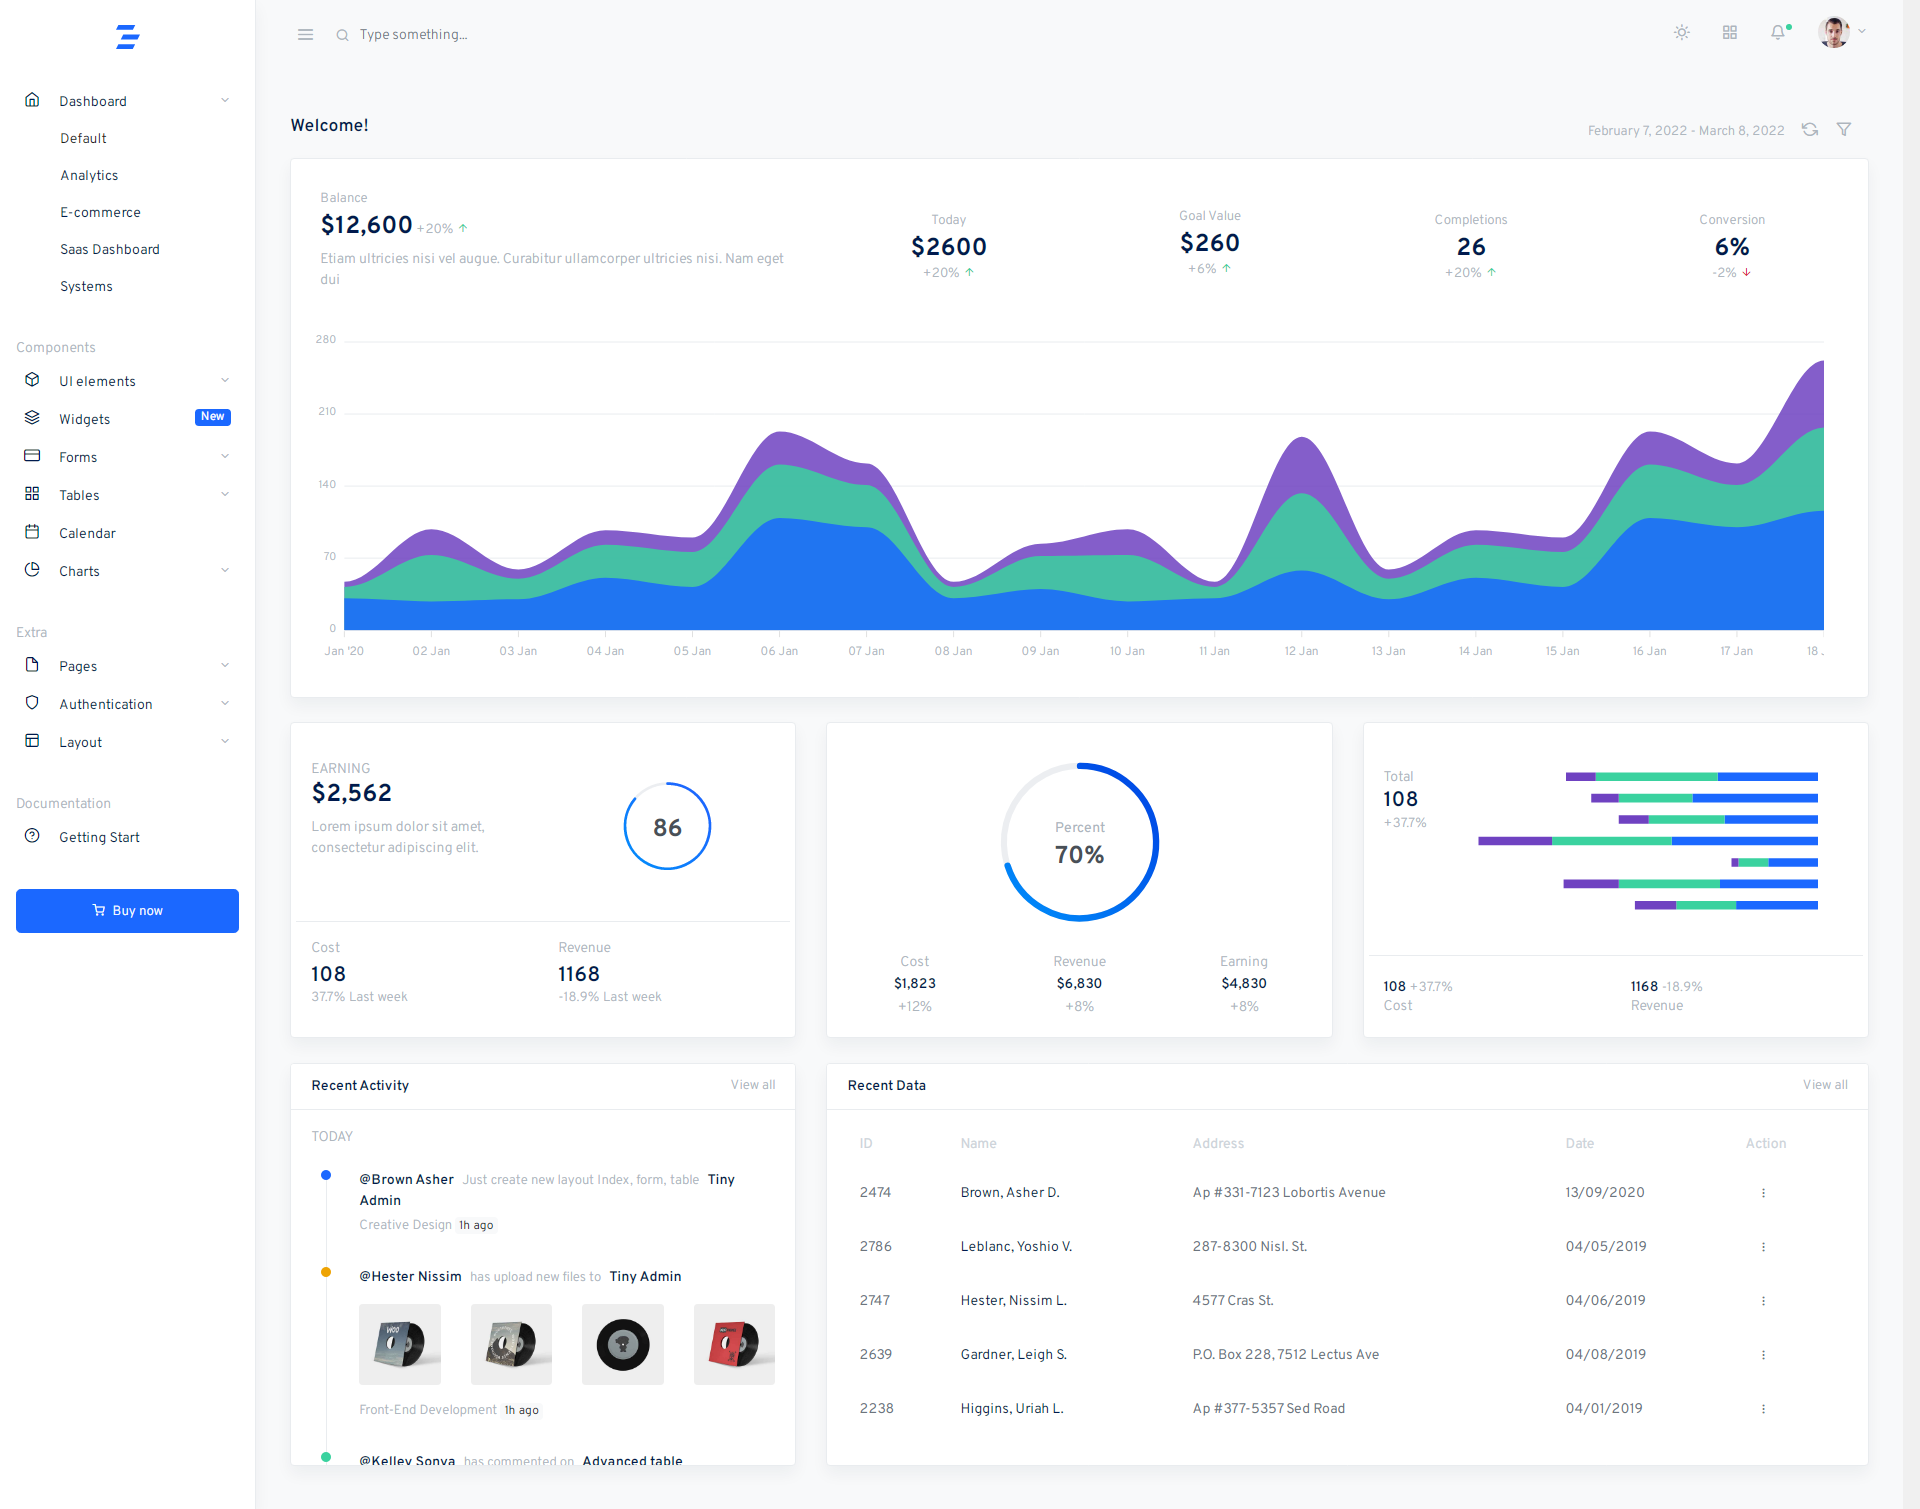Click the hamburger menu icon

click(x=305, y=34)
